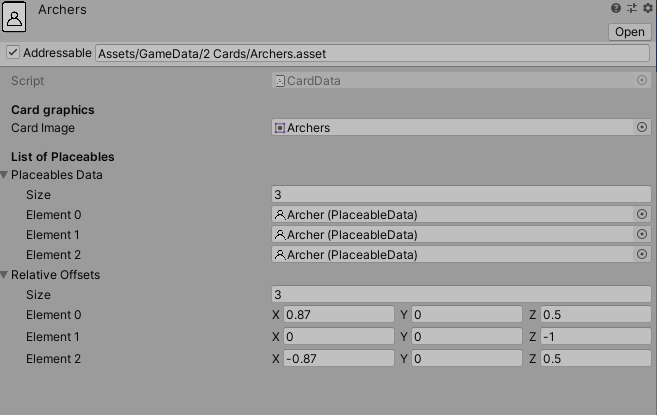Edit Z value -1 of Offsets Element 1
657x415 pixels.
[x=595, y=336]
